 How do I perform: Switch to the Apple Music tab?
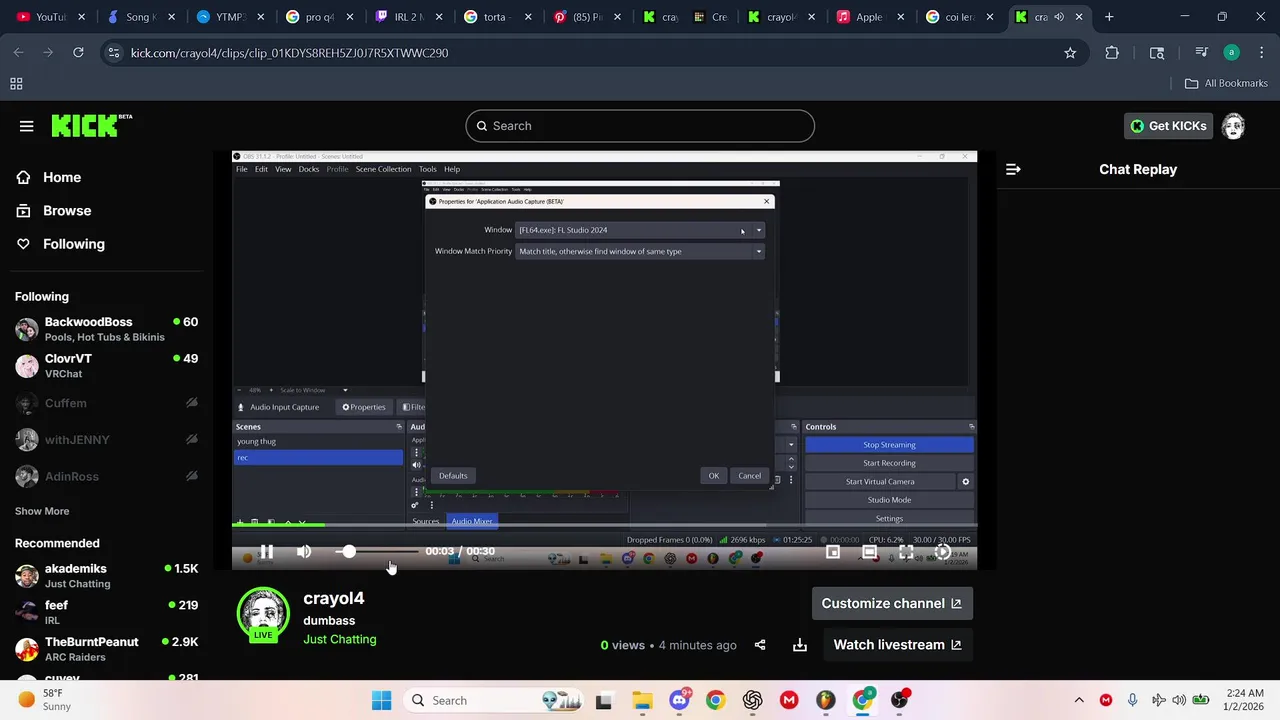pyautogui.click(x=869, y=17)
